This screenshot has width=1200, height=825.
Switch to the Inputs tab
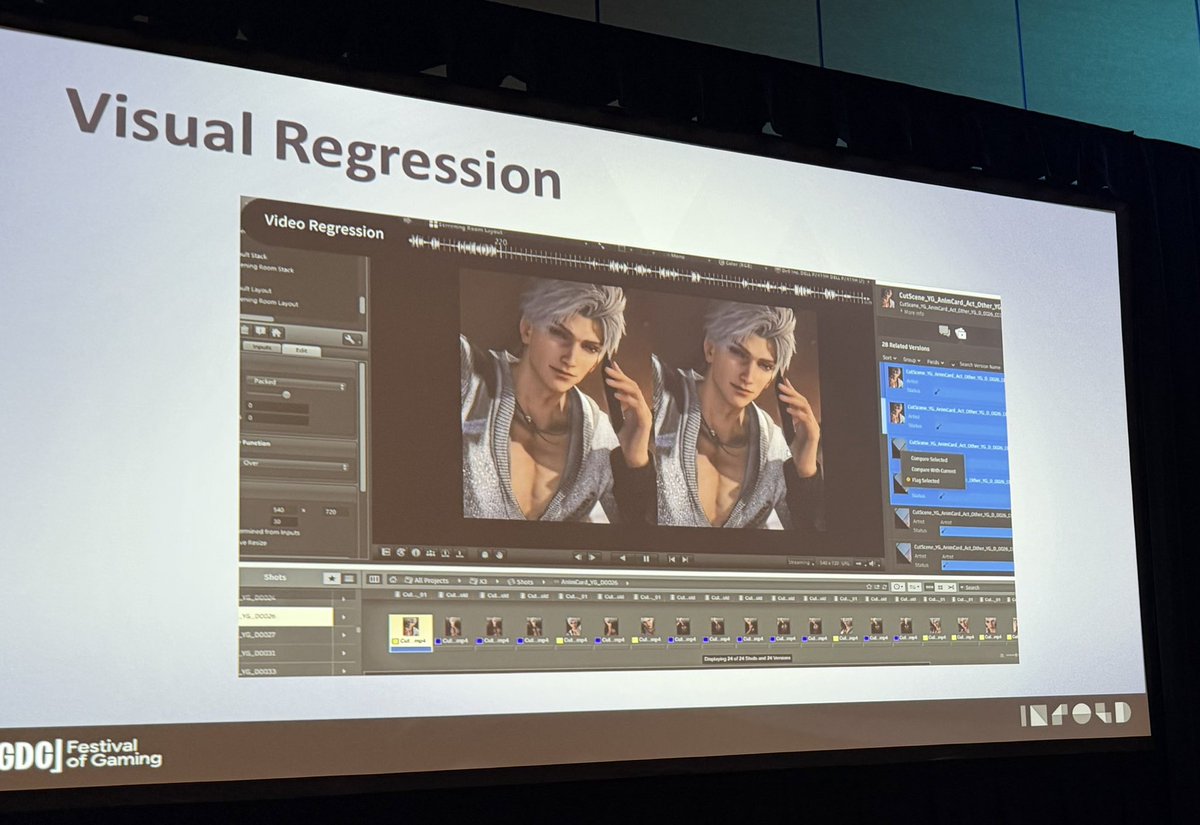262,347
